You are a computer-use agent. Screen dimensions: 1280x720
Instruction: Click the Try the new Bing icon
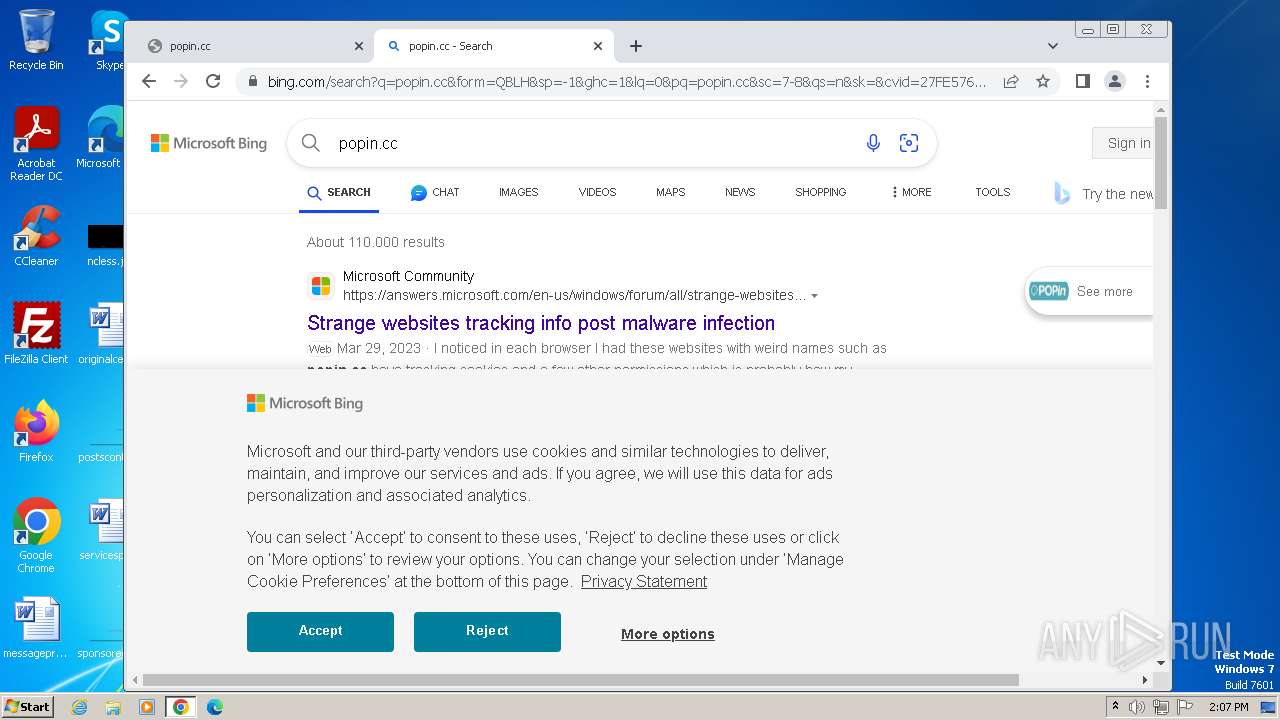point(1062,193)
